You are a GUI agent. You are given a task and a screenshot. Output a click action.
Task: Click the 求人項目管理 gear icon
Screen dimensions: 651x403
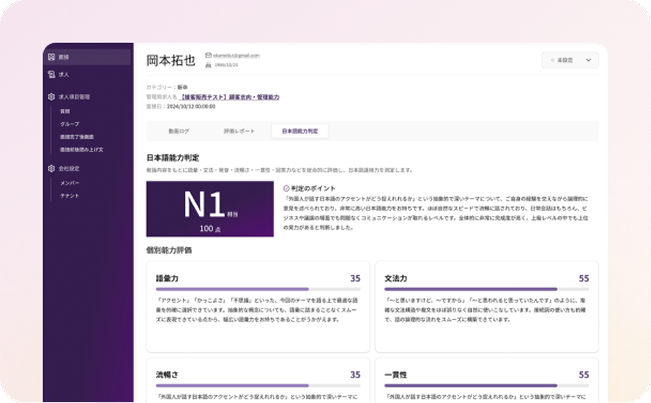pyautogui.click(x=52, y=97)
